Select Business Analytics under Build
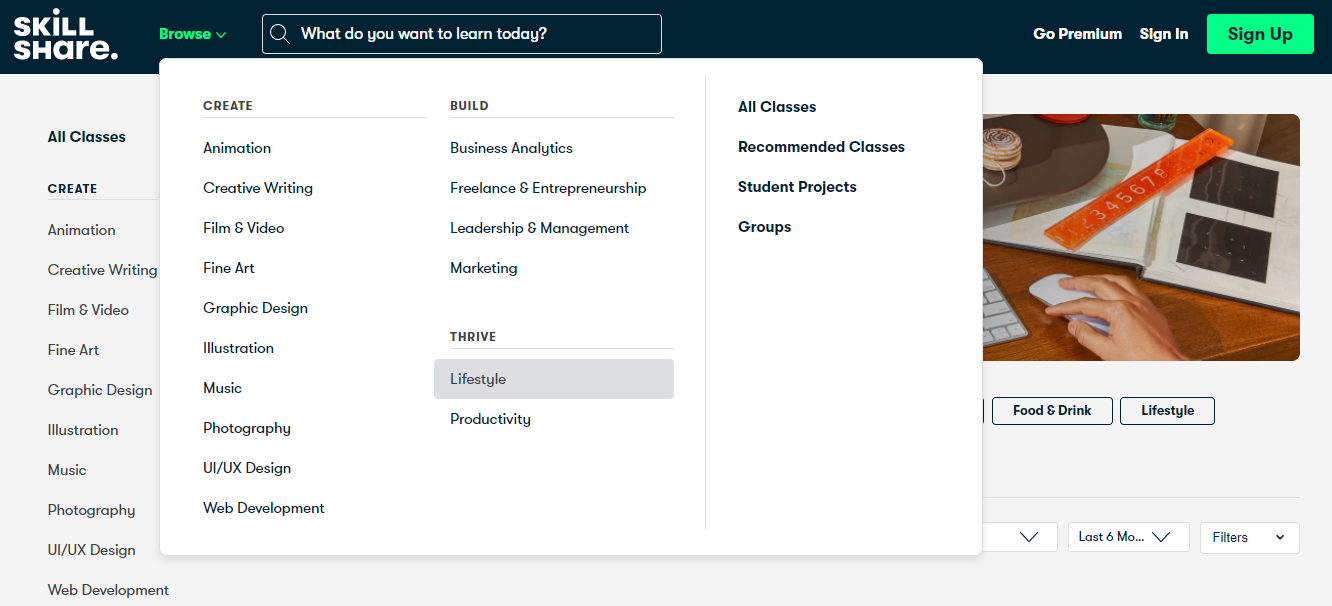The height and width of the screenshot is (606, 1332). click(x=511, y=148)
